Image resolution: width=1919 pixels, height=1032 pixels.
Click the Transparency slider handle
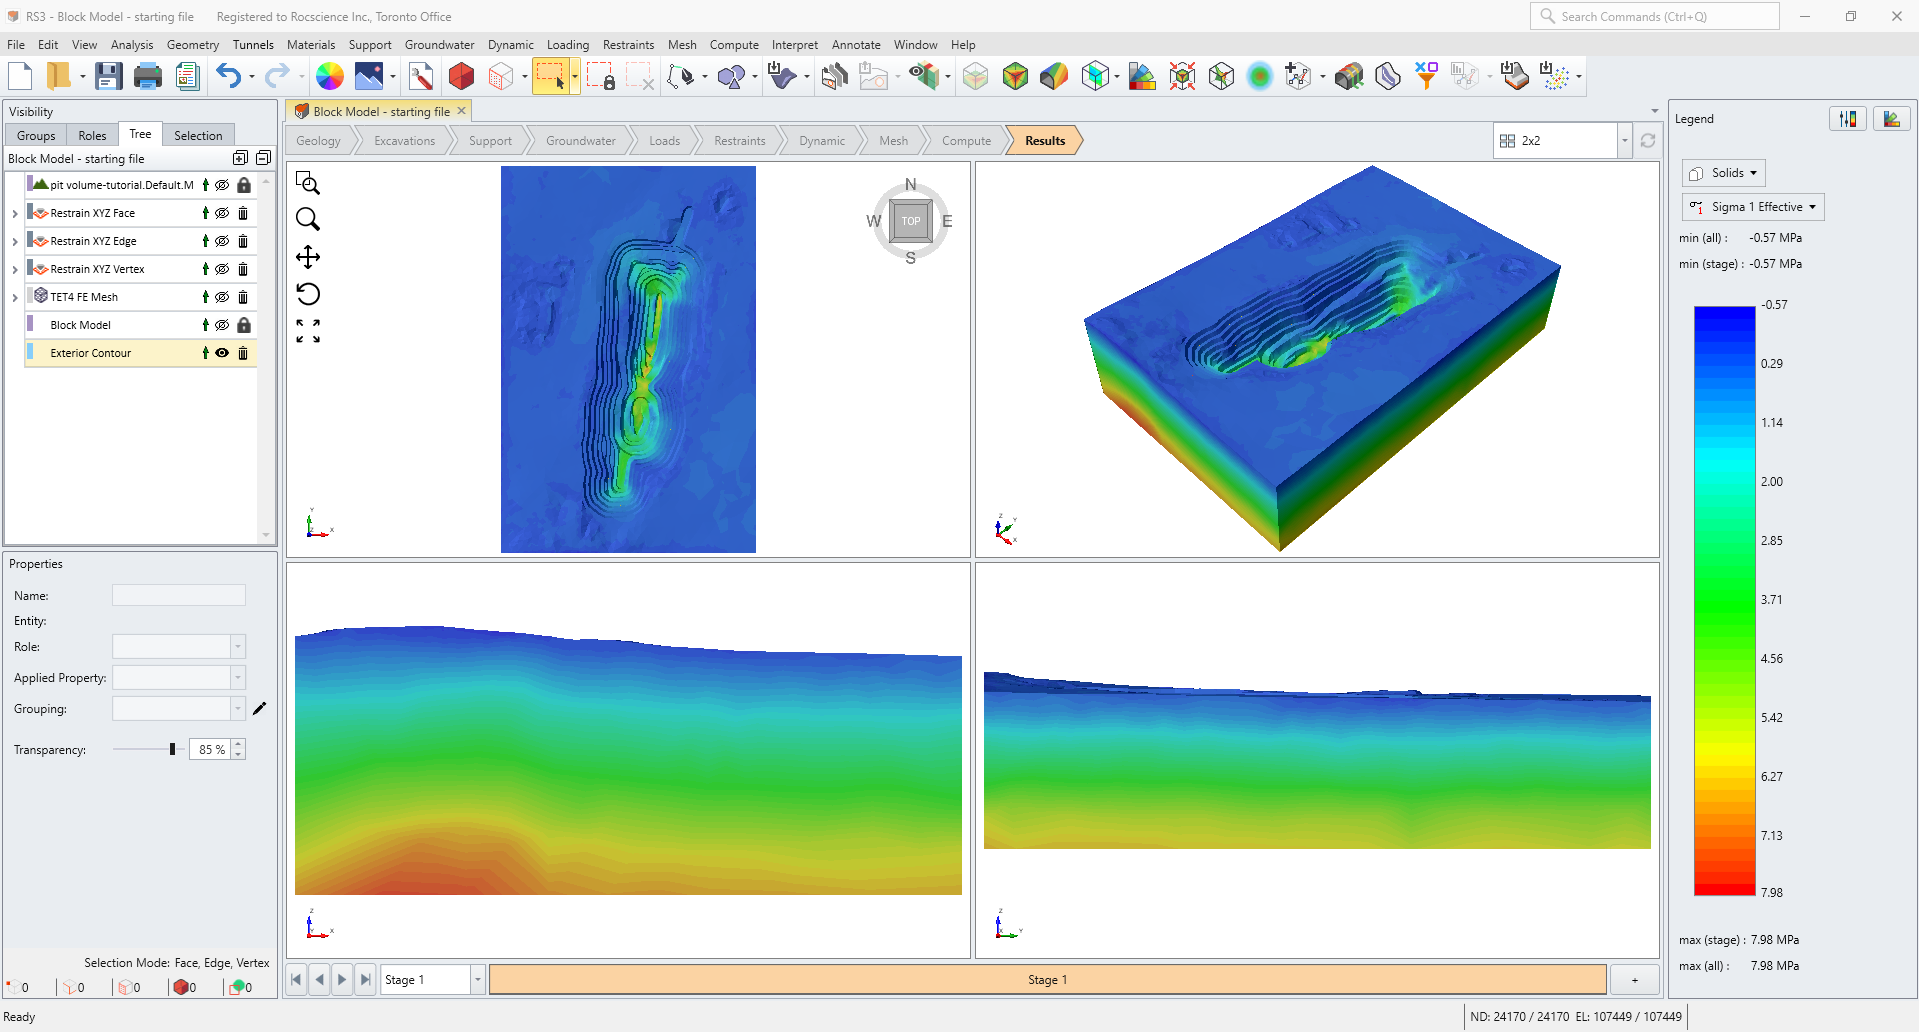pos(173,749)
